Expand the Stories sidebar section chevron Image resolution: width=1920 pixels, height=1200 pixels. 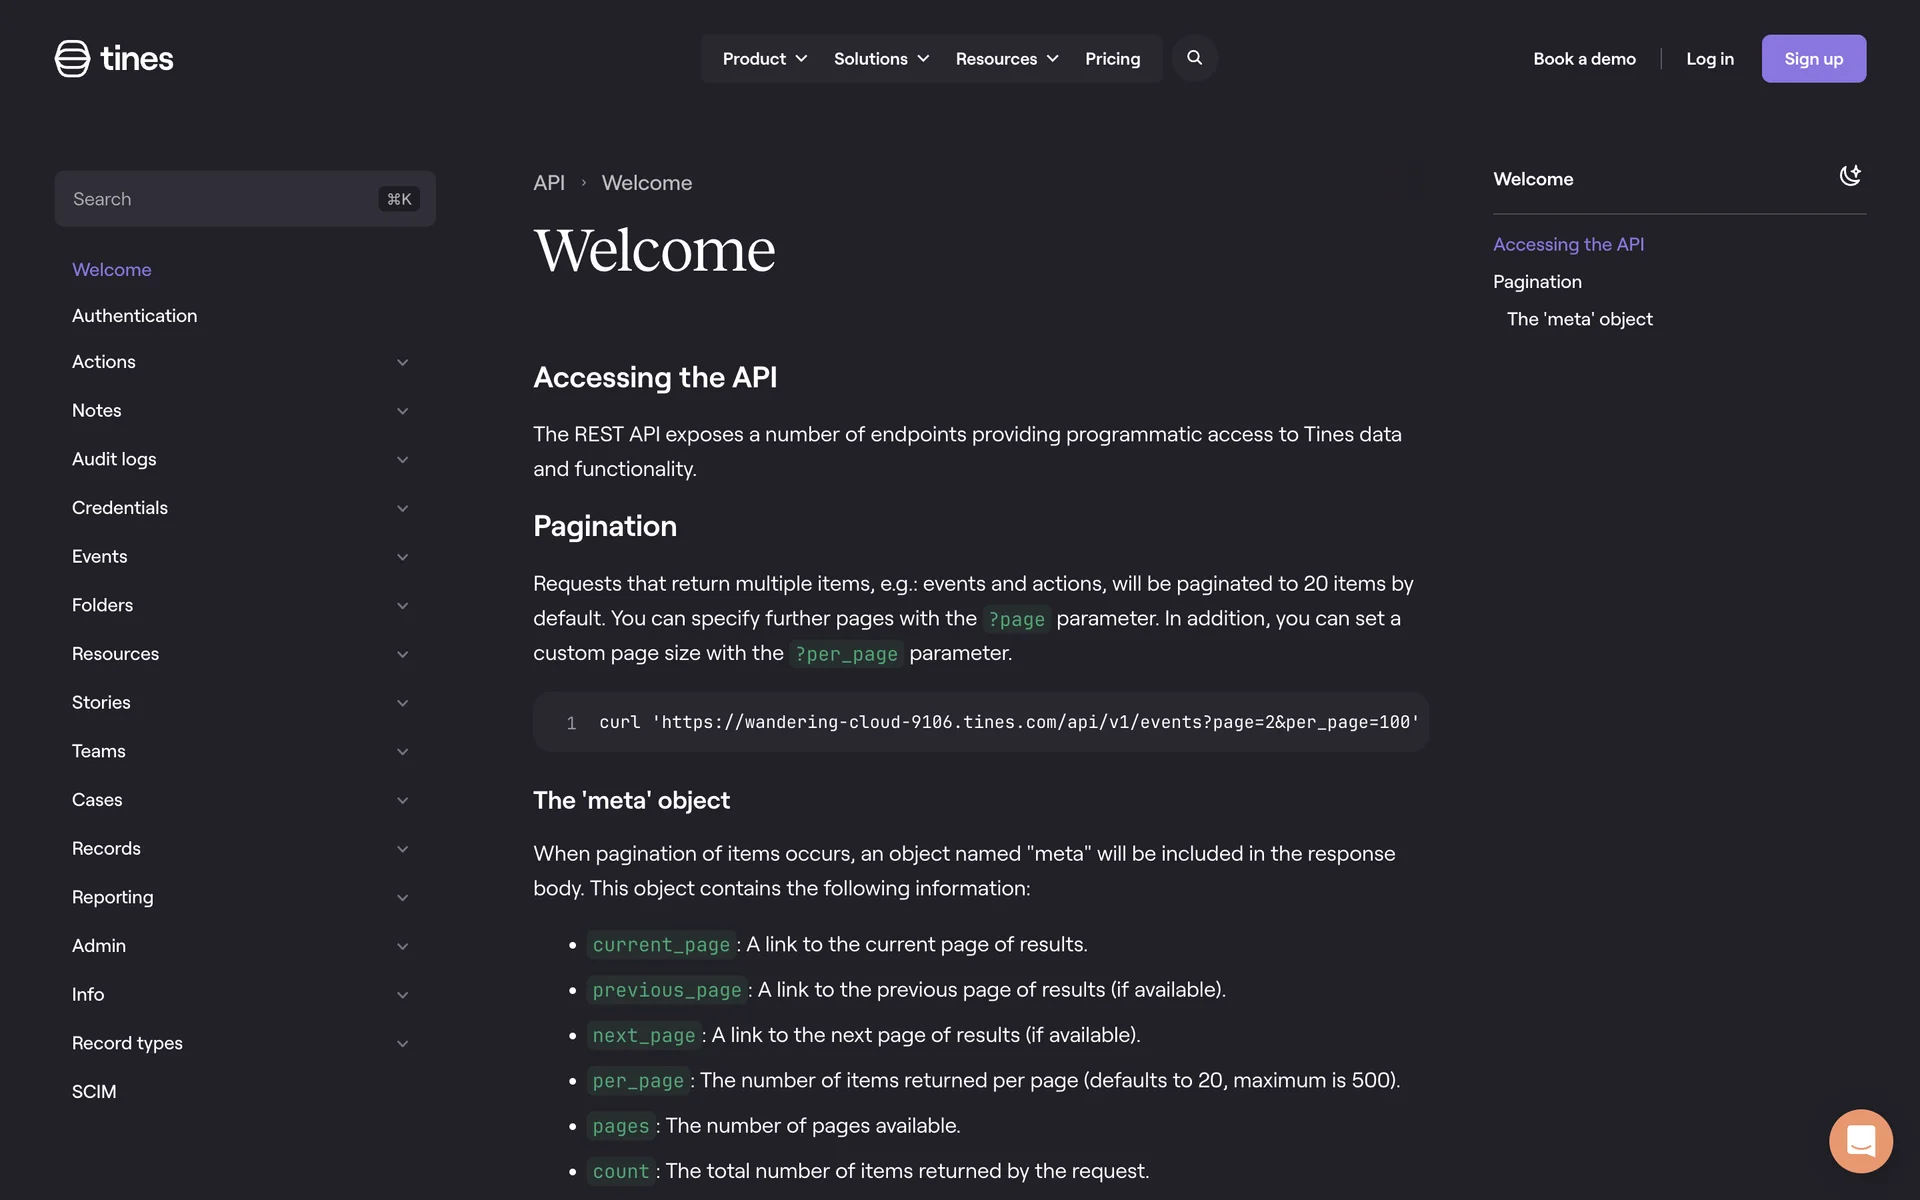coord(402,703)
